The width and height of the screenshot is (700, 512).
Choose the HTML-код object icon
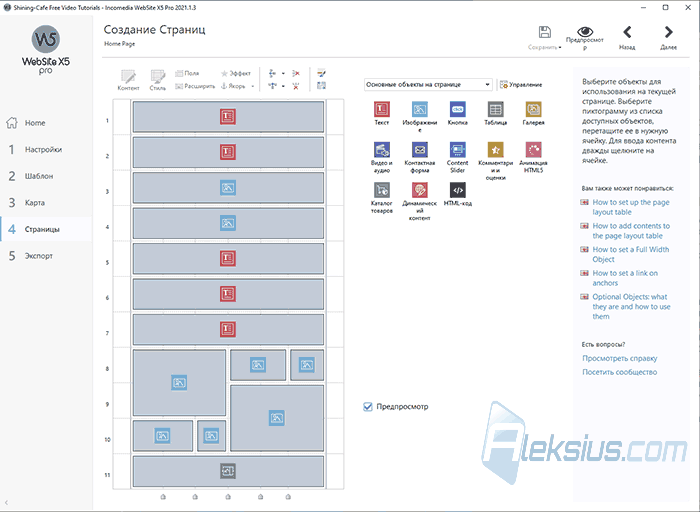click(x=458, y=190)
